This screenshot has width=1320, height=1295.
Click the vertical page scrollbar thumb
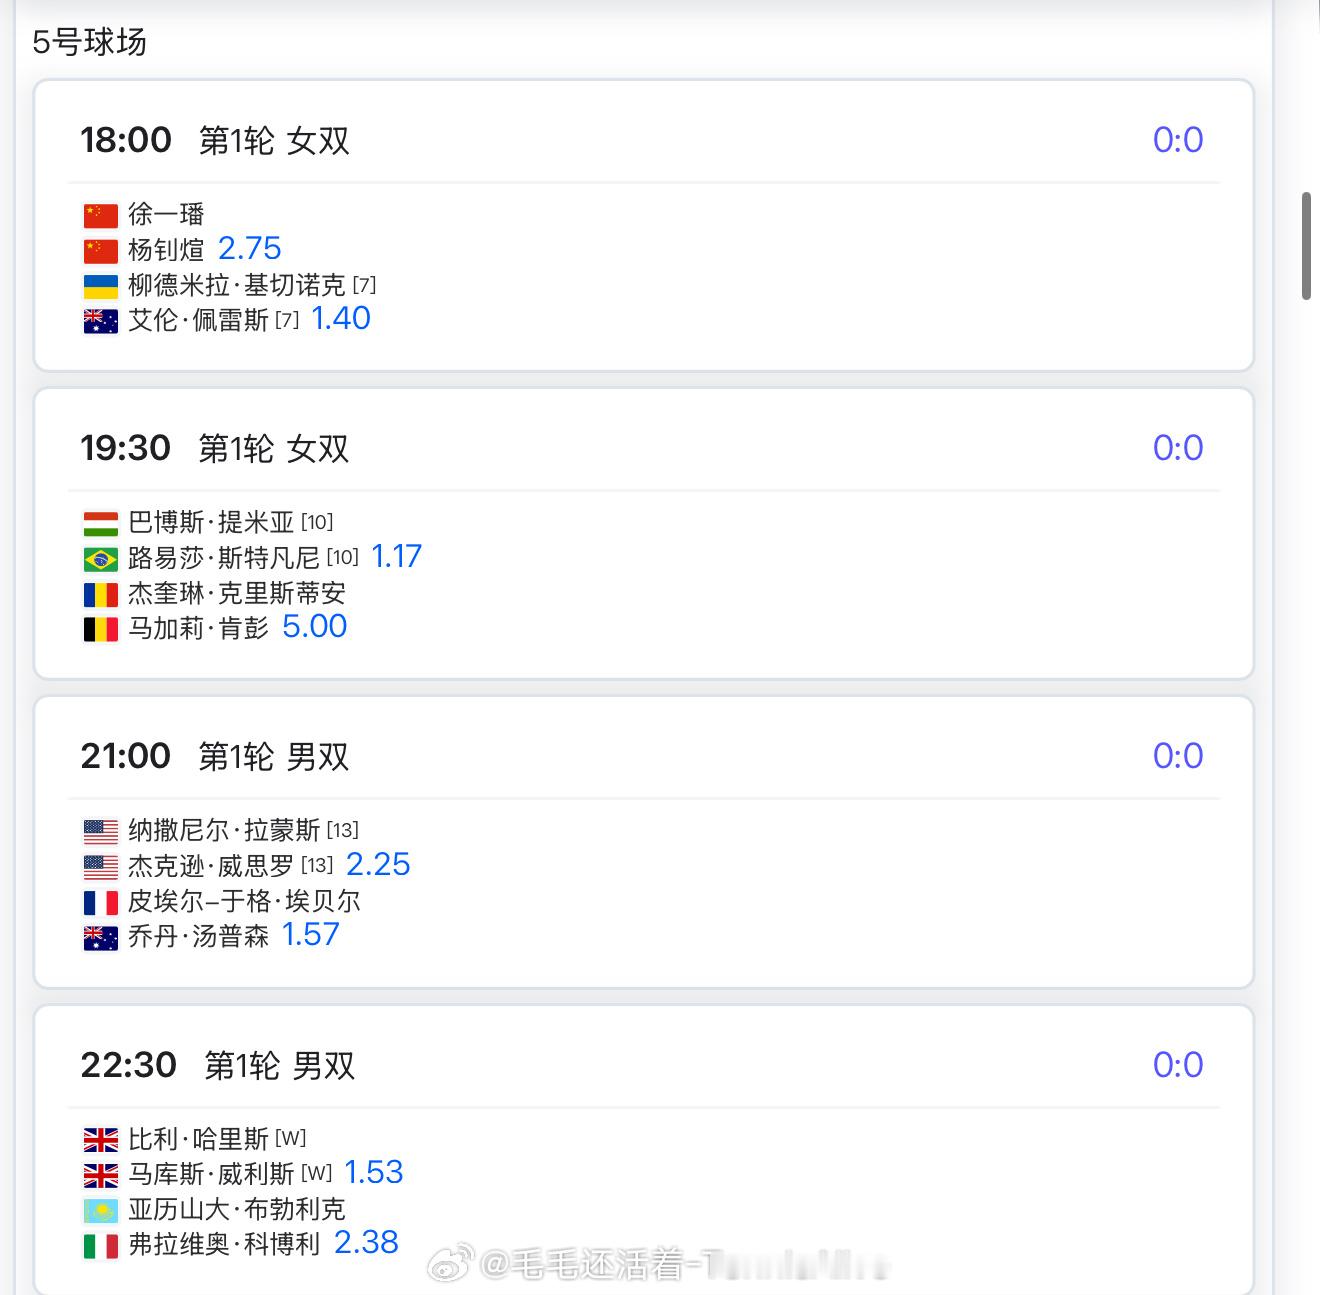[x=1306, y=246]
